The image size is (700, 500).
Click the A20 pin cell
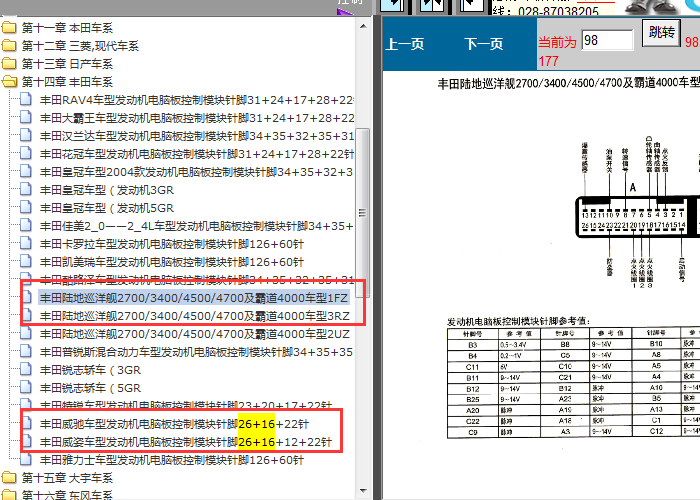(473, 410)
